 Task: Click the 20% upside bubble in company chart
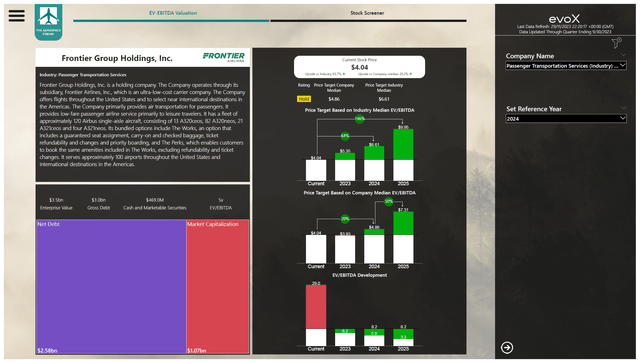pos(345,219)
